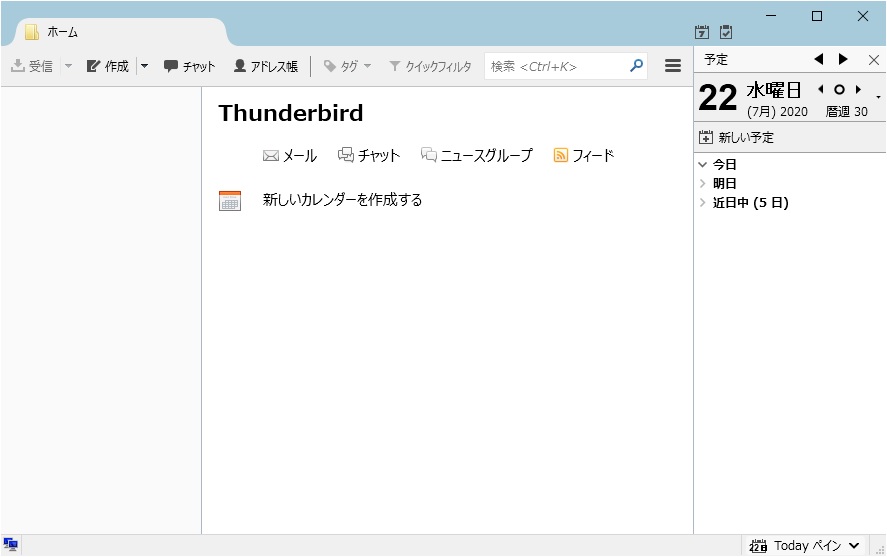The height and width of the screenshot is (557, 887).
Task: Jump to today using the circle button
Action: click(x=839, y=90)
